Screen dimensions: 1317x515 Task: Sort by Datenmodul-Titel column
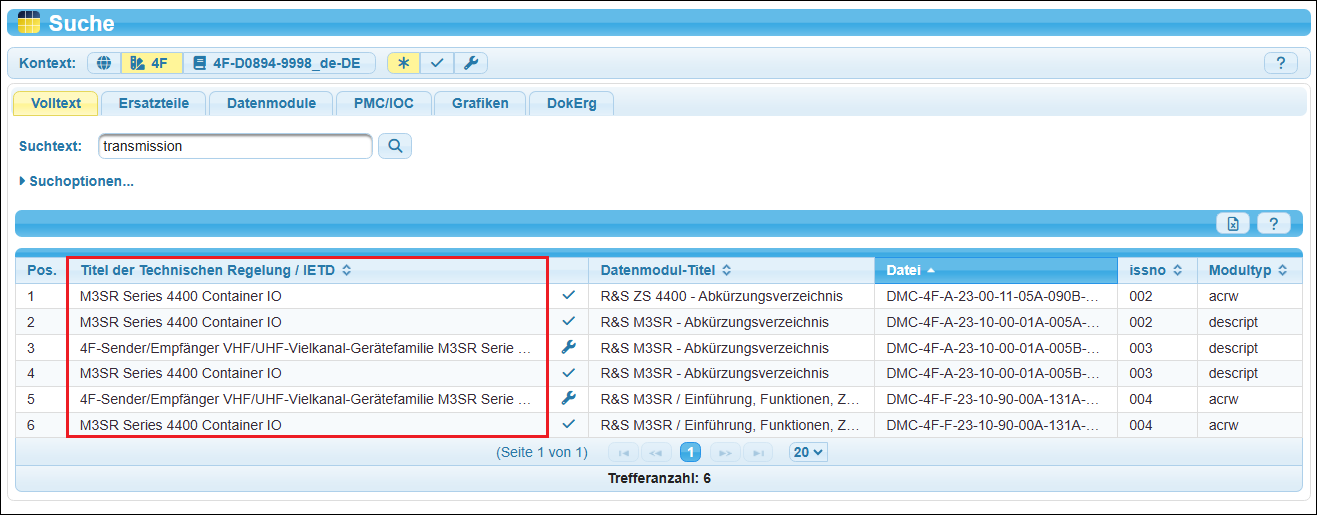[666, 270]
